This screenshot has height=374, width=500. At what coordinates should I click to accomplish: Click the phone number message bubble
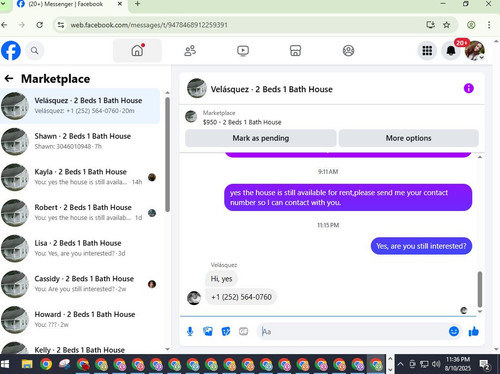(241, 297)
